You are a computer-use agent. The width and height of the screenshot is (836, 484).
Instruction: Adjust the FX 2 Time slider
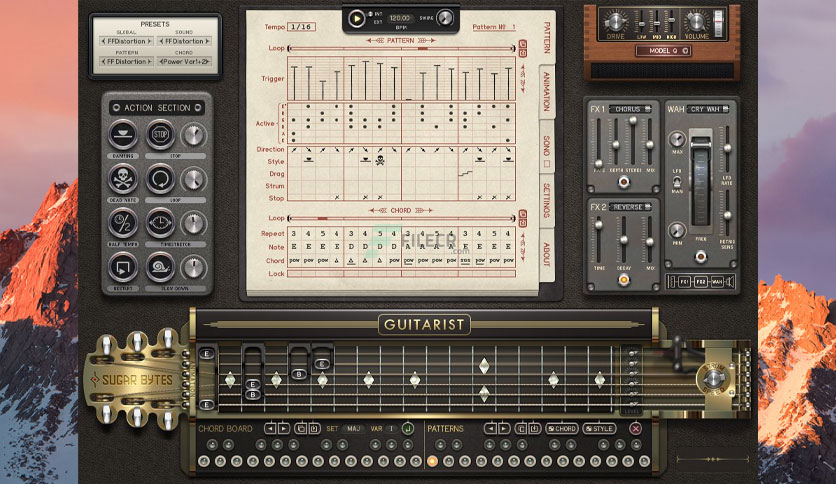[x=599, y=239]
